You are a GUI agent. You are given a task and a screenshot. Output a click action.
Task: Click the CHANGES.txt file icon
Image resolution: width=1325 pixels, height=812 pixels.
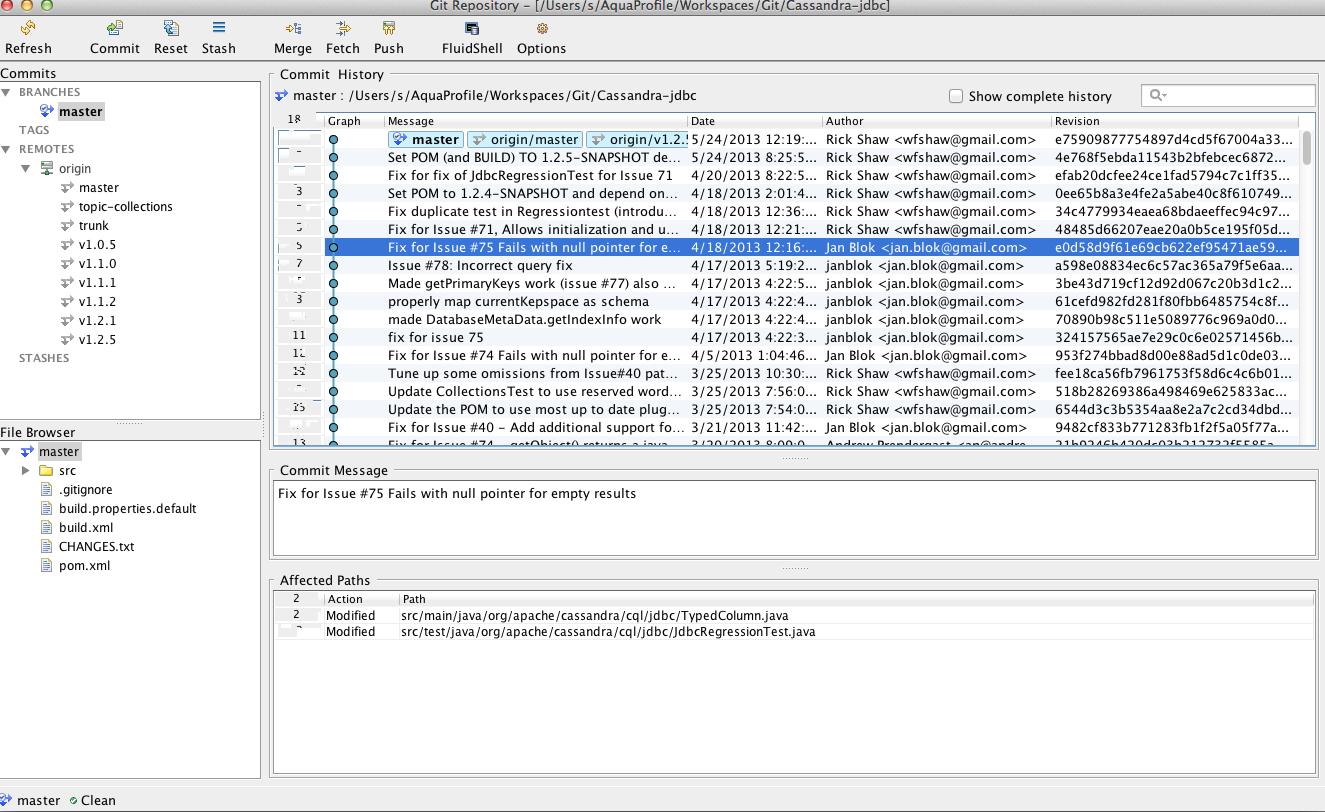(x=46, y=547)
